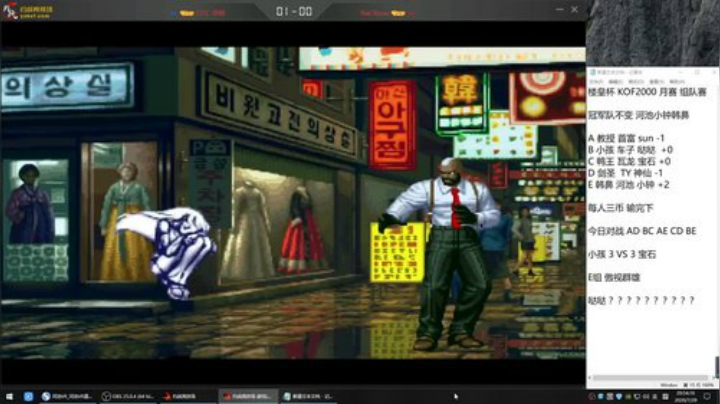Select the active game window taskbar item
This screenshot has height=404, width=720.
click(x=248, y=396)
